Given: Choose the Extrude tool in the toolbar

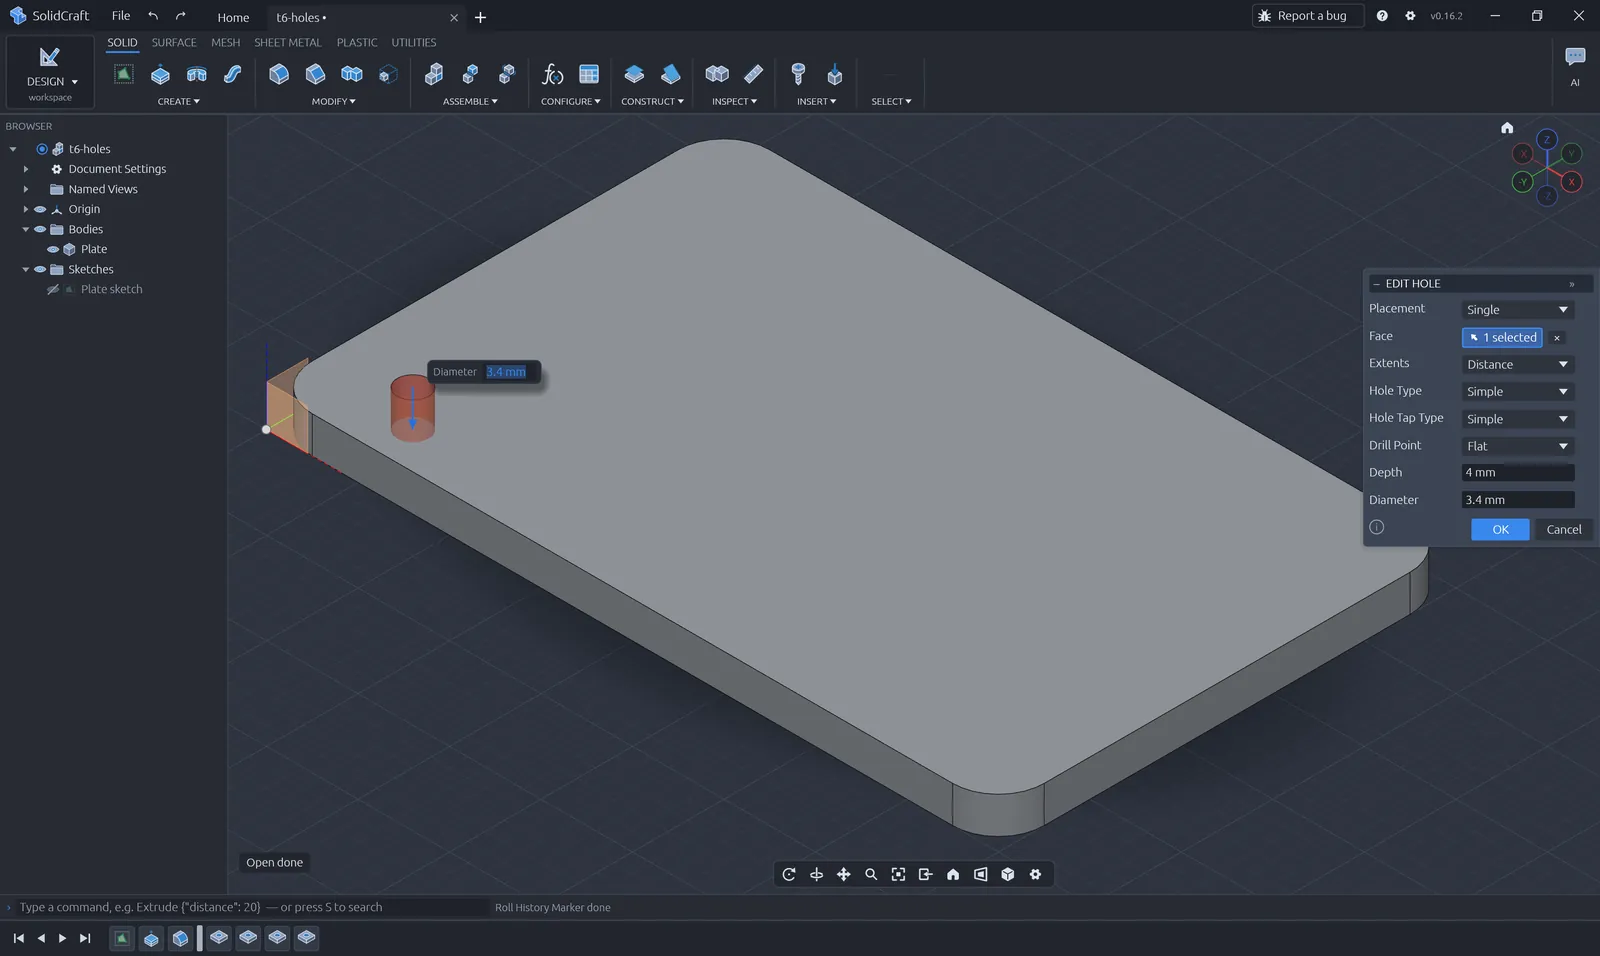Looking at the screenshot, I should (160, 74).
